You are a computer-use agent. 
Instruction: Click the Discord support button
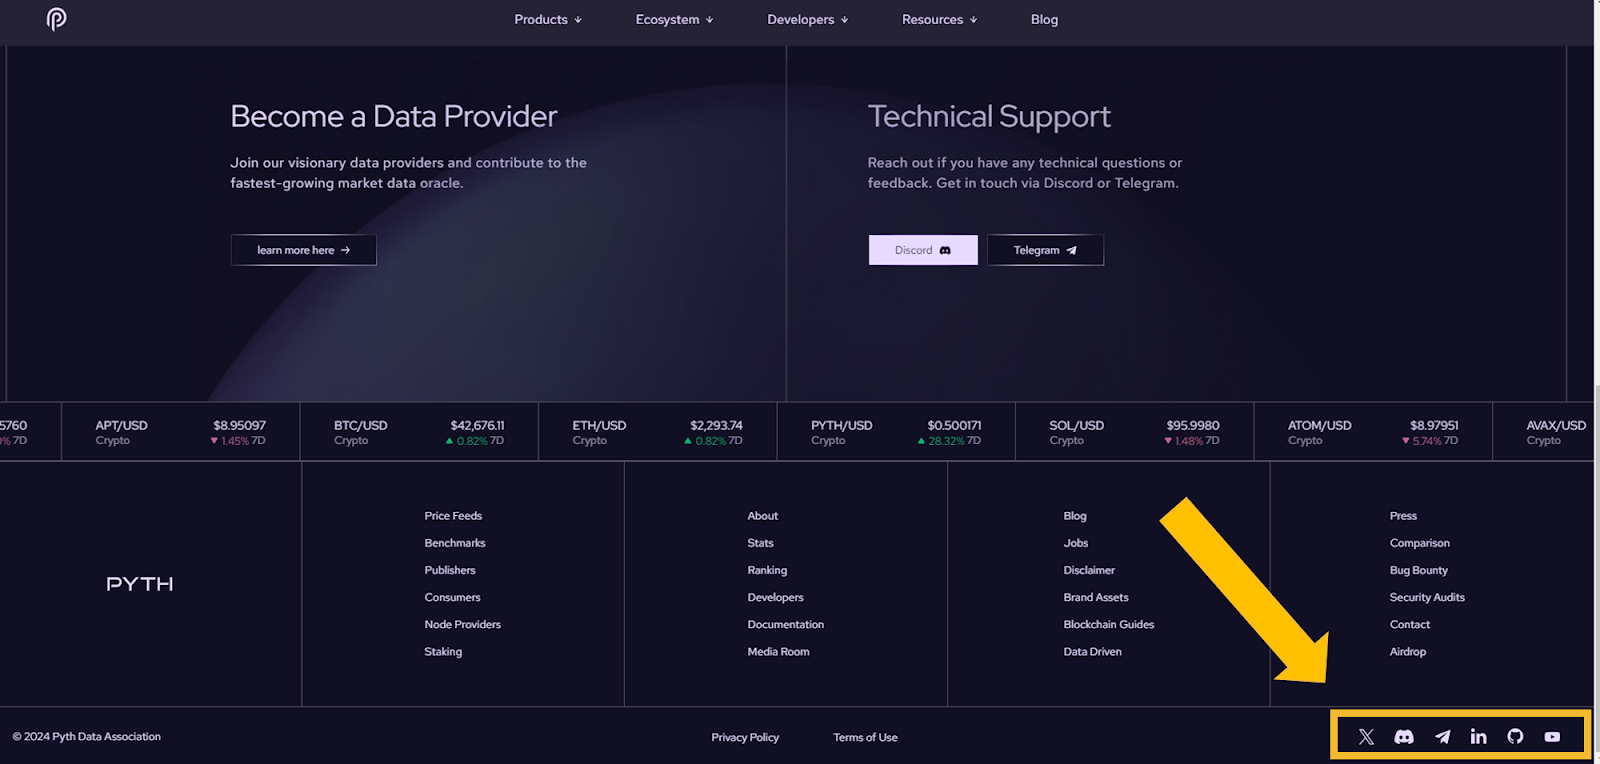[x=923, y=250]
